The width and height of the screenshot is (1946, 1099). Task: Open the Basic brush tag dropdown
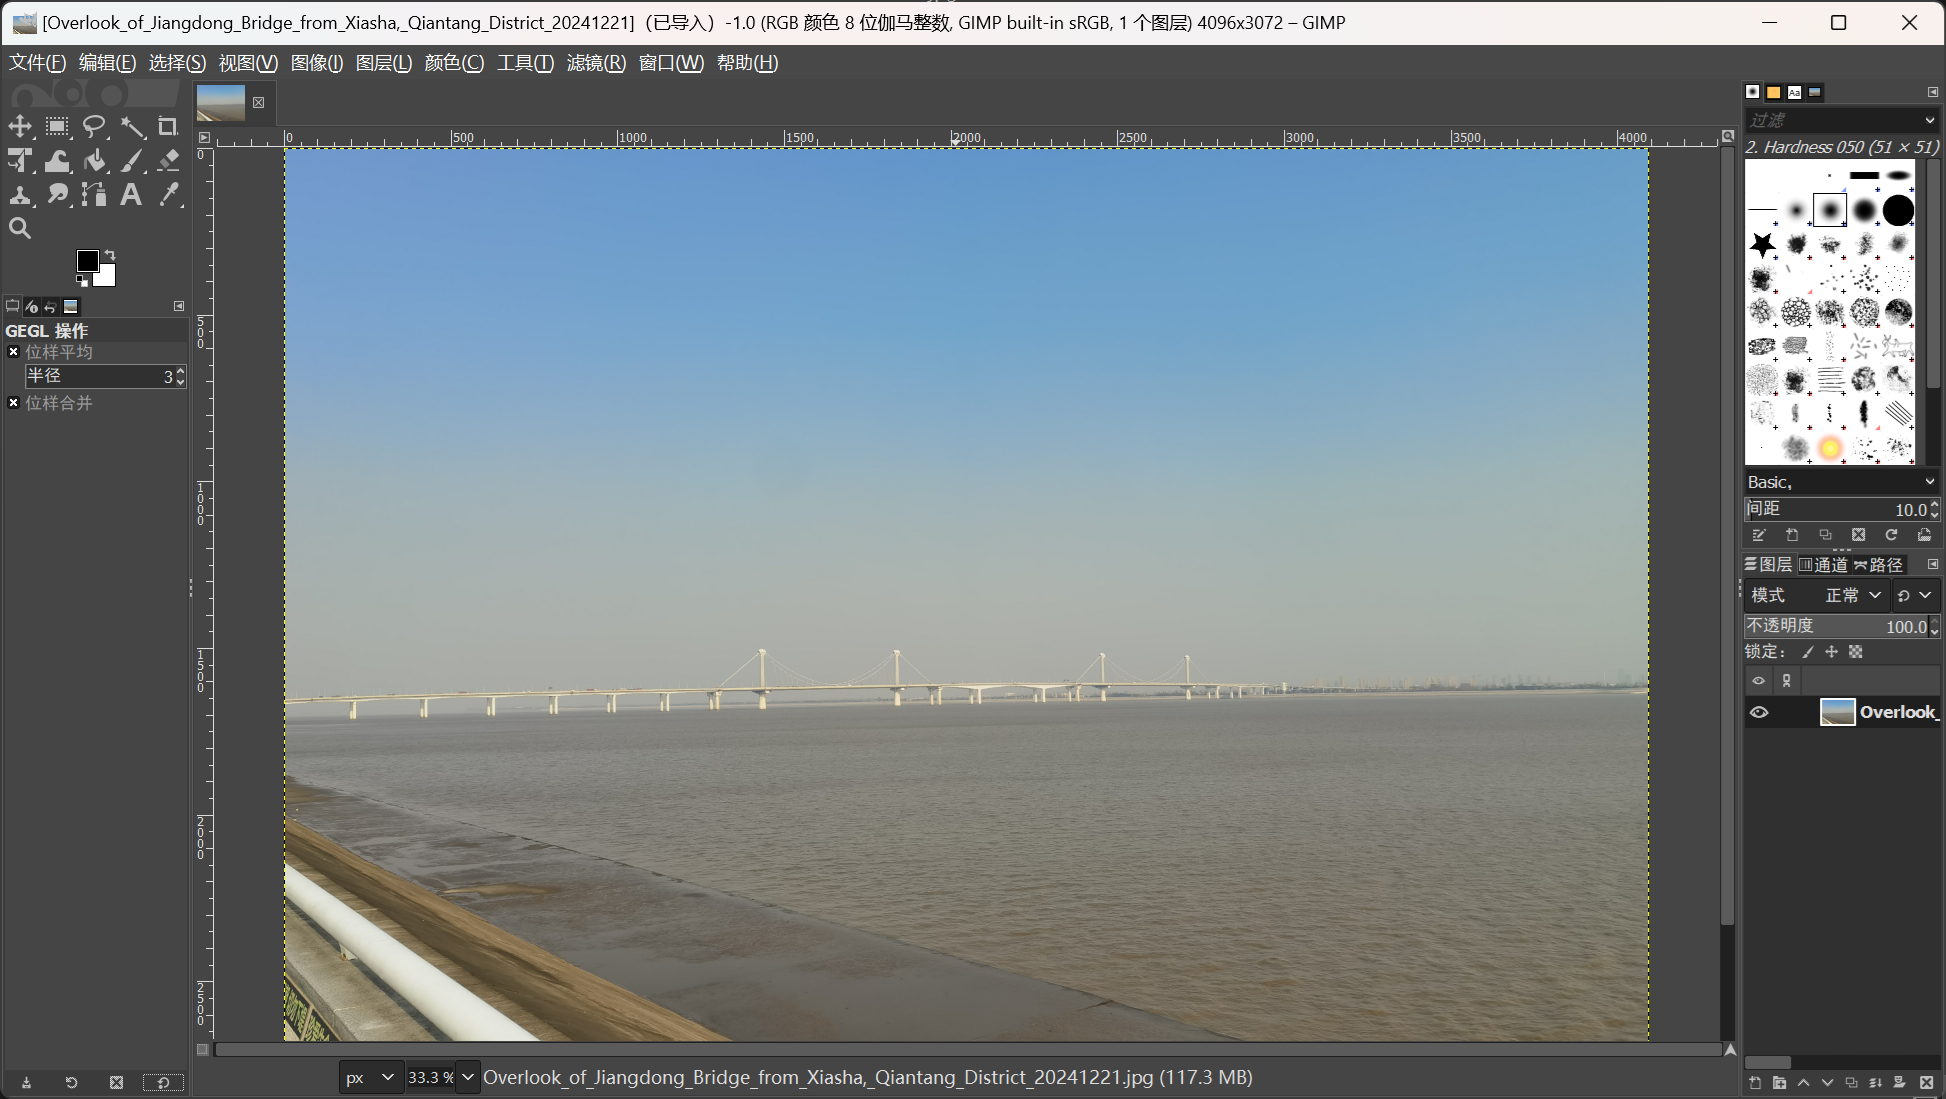pos(1930,482)
